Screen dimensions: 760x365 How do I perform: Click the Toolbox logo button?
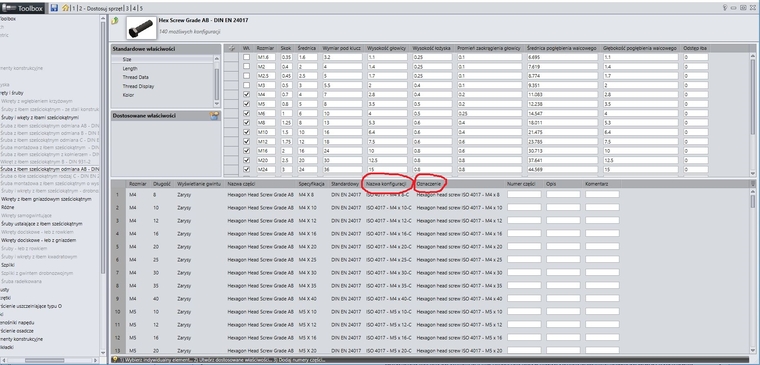click(x=23, y=8)
